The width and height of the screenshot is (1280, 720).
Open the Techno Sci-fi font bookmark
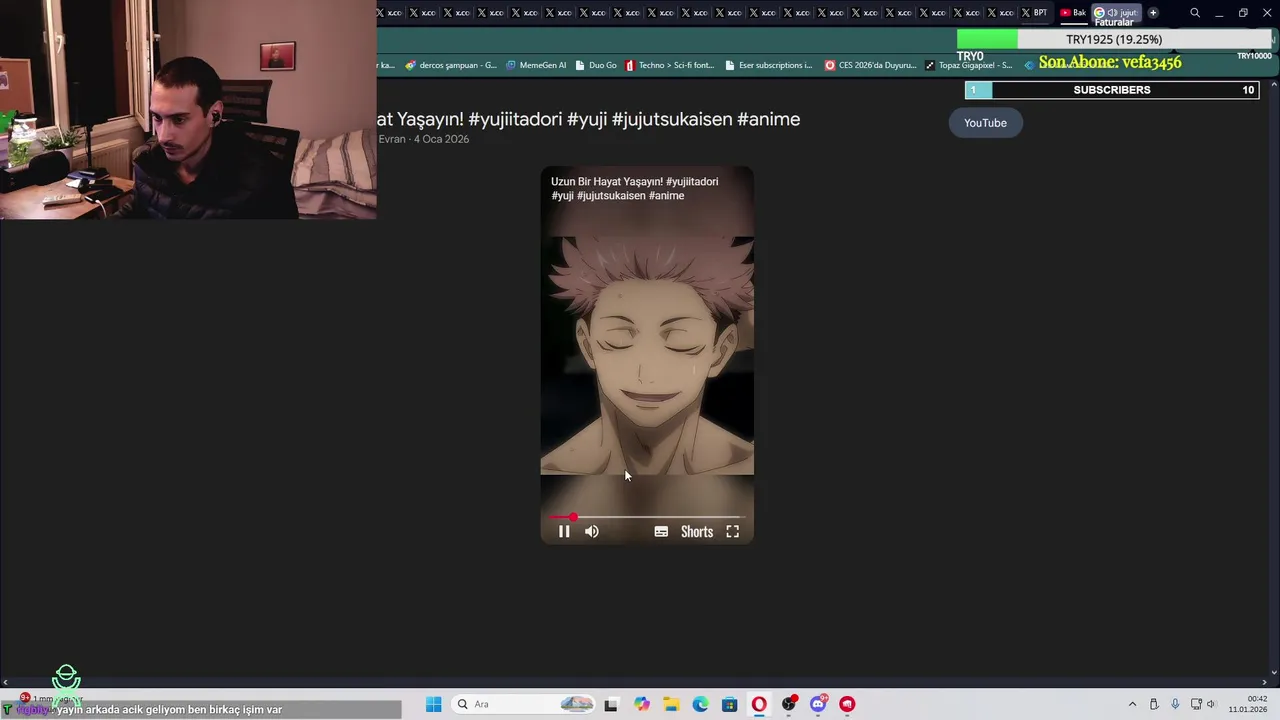[670, 65]
